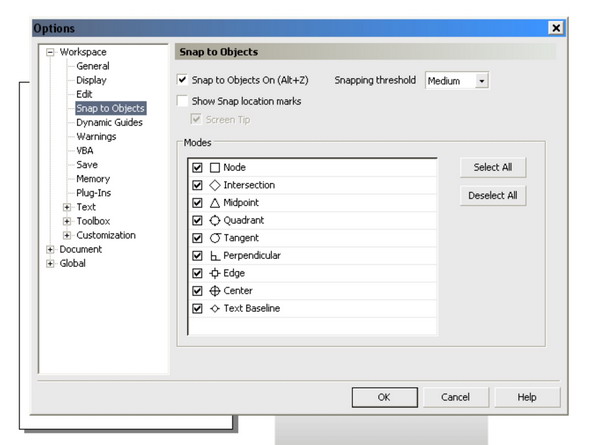The width and height of the screenshot is (600, 445).
Task: Click the Deselect All button
Action: coord(493,196)
